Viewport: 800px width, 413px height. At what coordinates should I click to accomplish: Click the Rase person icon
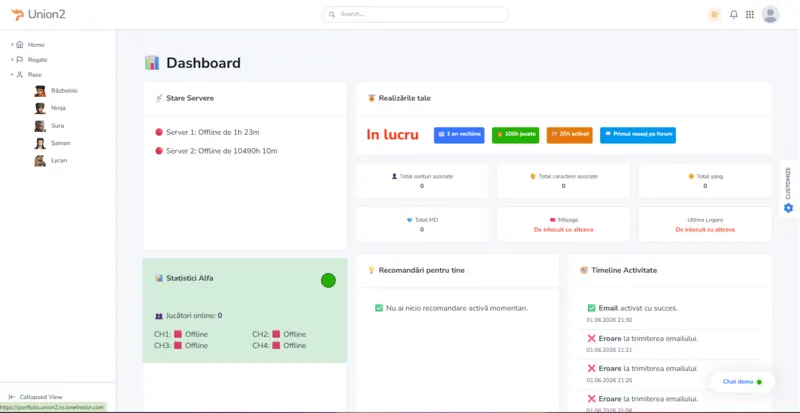20,75
